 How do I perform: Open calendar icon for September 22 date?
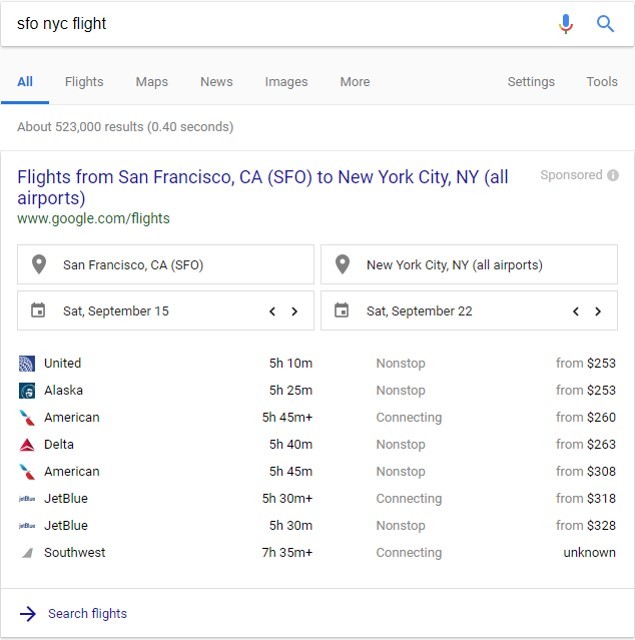(x=342, y=310)
